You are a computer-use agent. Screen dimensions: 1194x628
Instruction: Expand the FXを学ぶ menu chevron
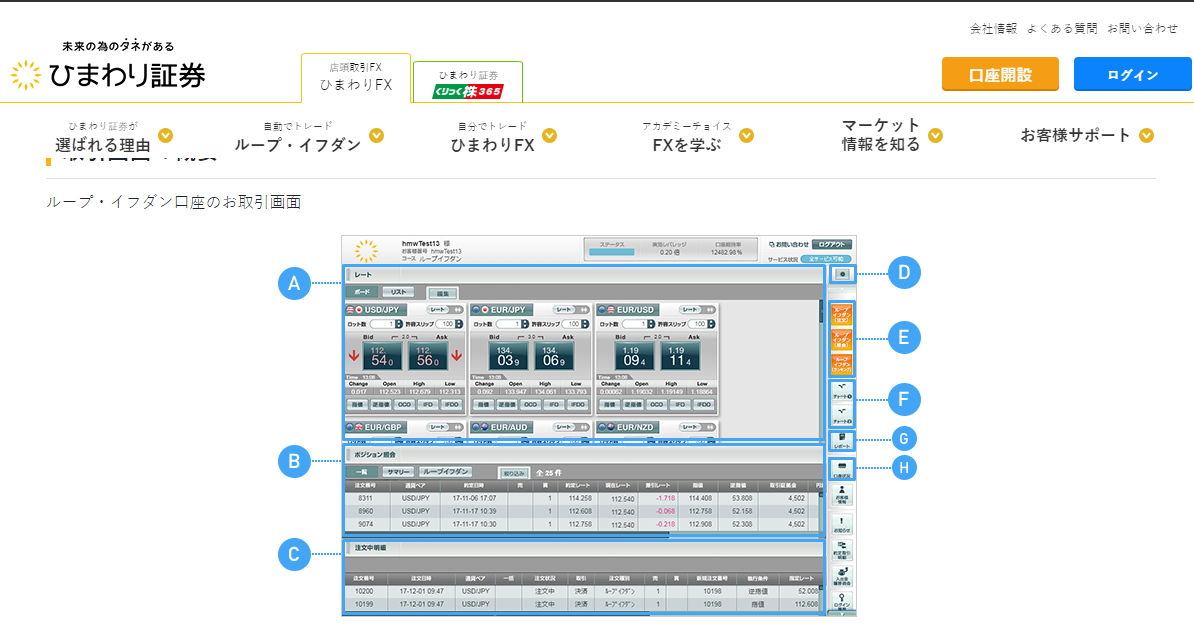pyautogui.click(x=746, y=135)
